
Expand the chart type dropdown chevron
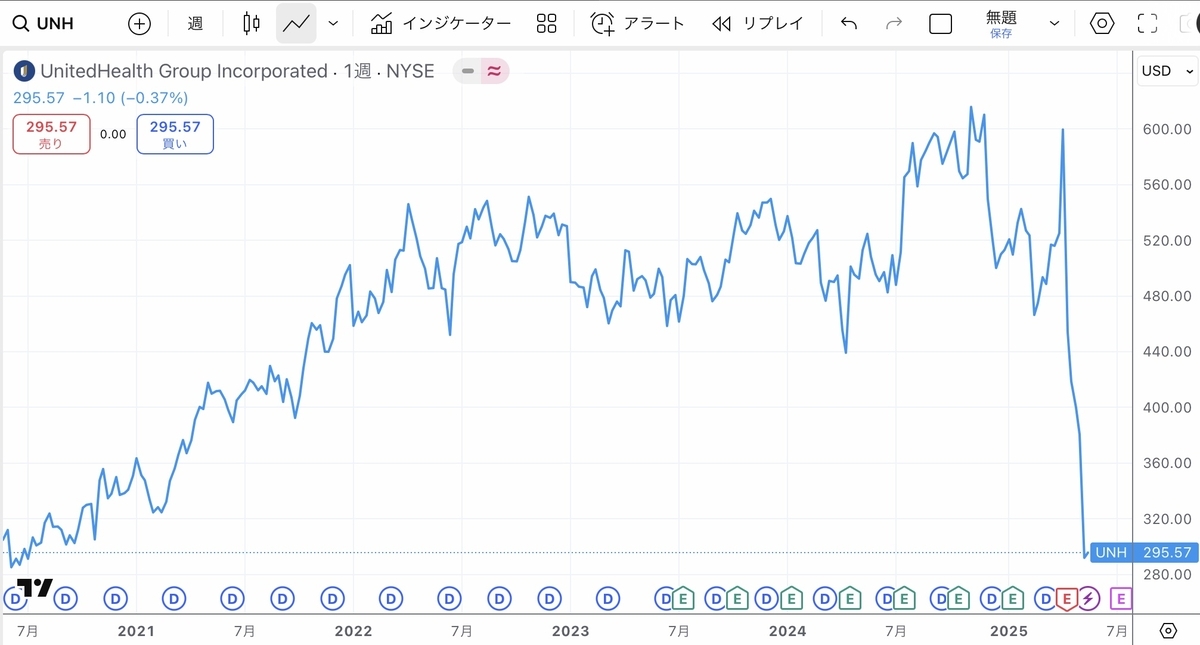tap(333, 23)
